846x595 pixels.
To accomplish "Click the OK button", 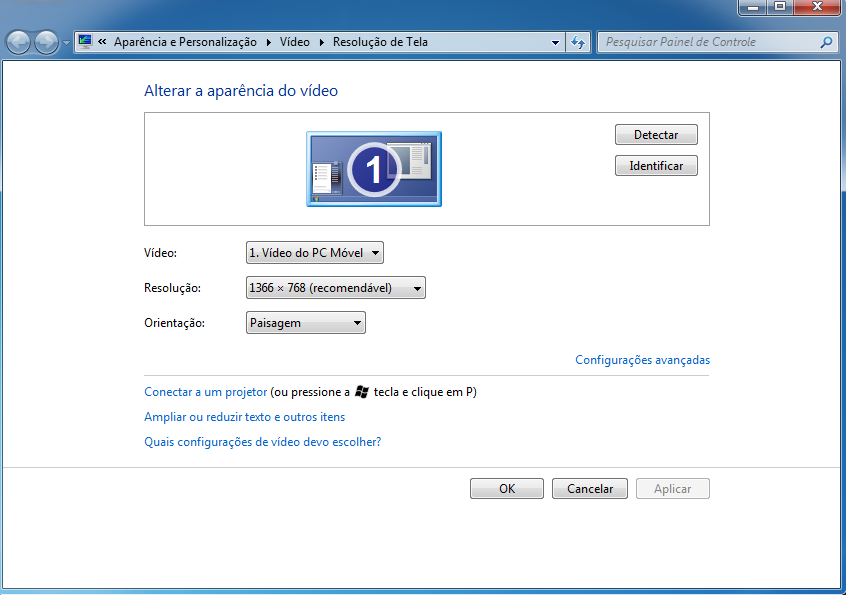I will 507,489.
